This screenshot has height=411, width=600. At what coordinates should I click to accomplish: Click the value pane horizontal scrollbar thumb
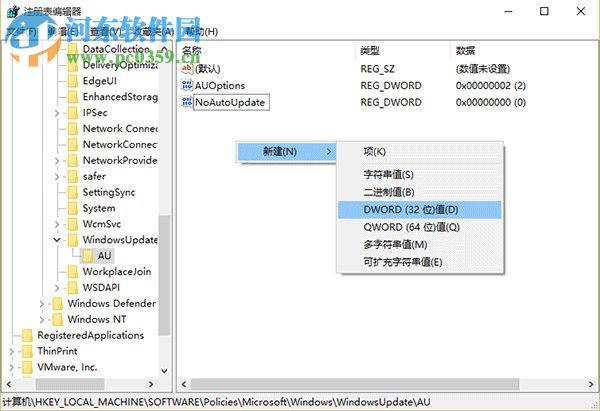(355, 384)
